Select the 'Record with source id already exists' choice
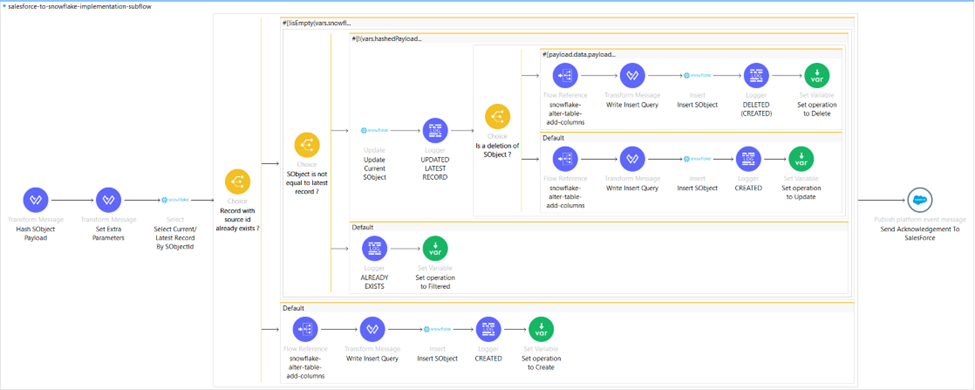The image size is (975, 390). tap(237, 181)
